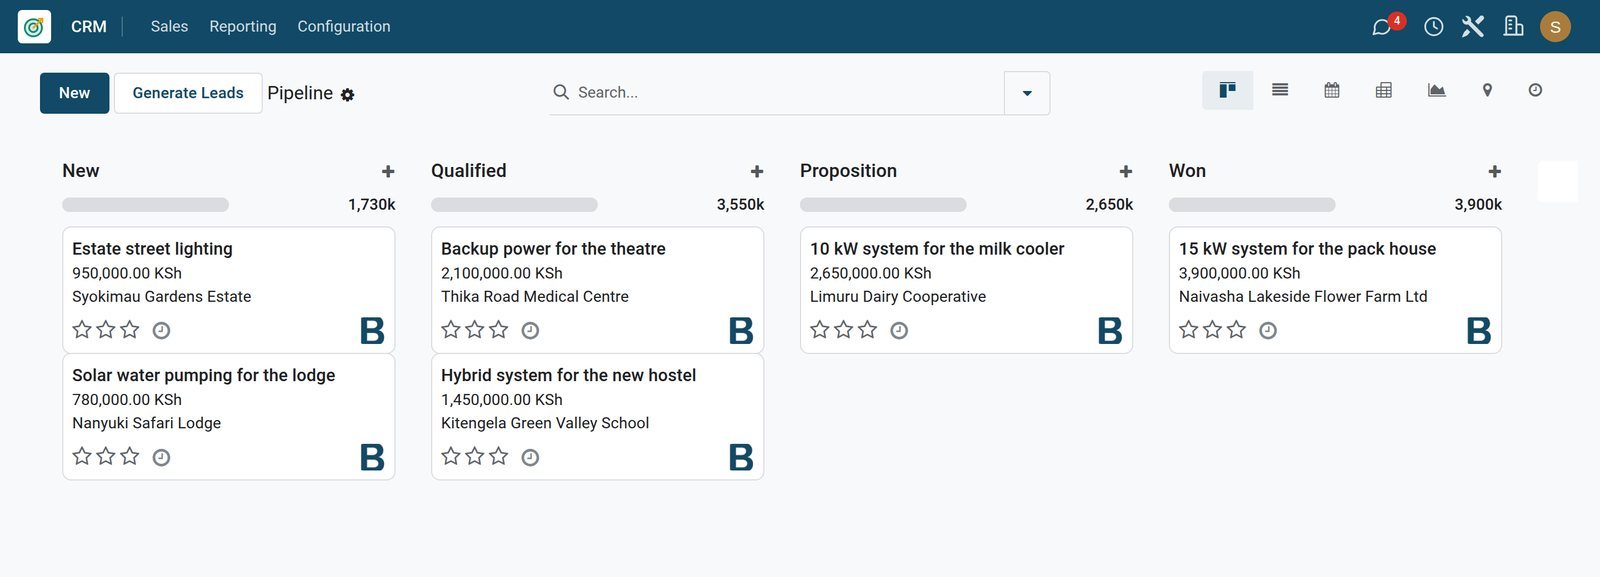Set first priority star on Estate street lighting
This screenshot has height=577, width=1600.
click(82, 330)
